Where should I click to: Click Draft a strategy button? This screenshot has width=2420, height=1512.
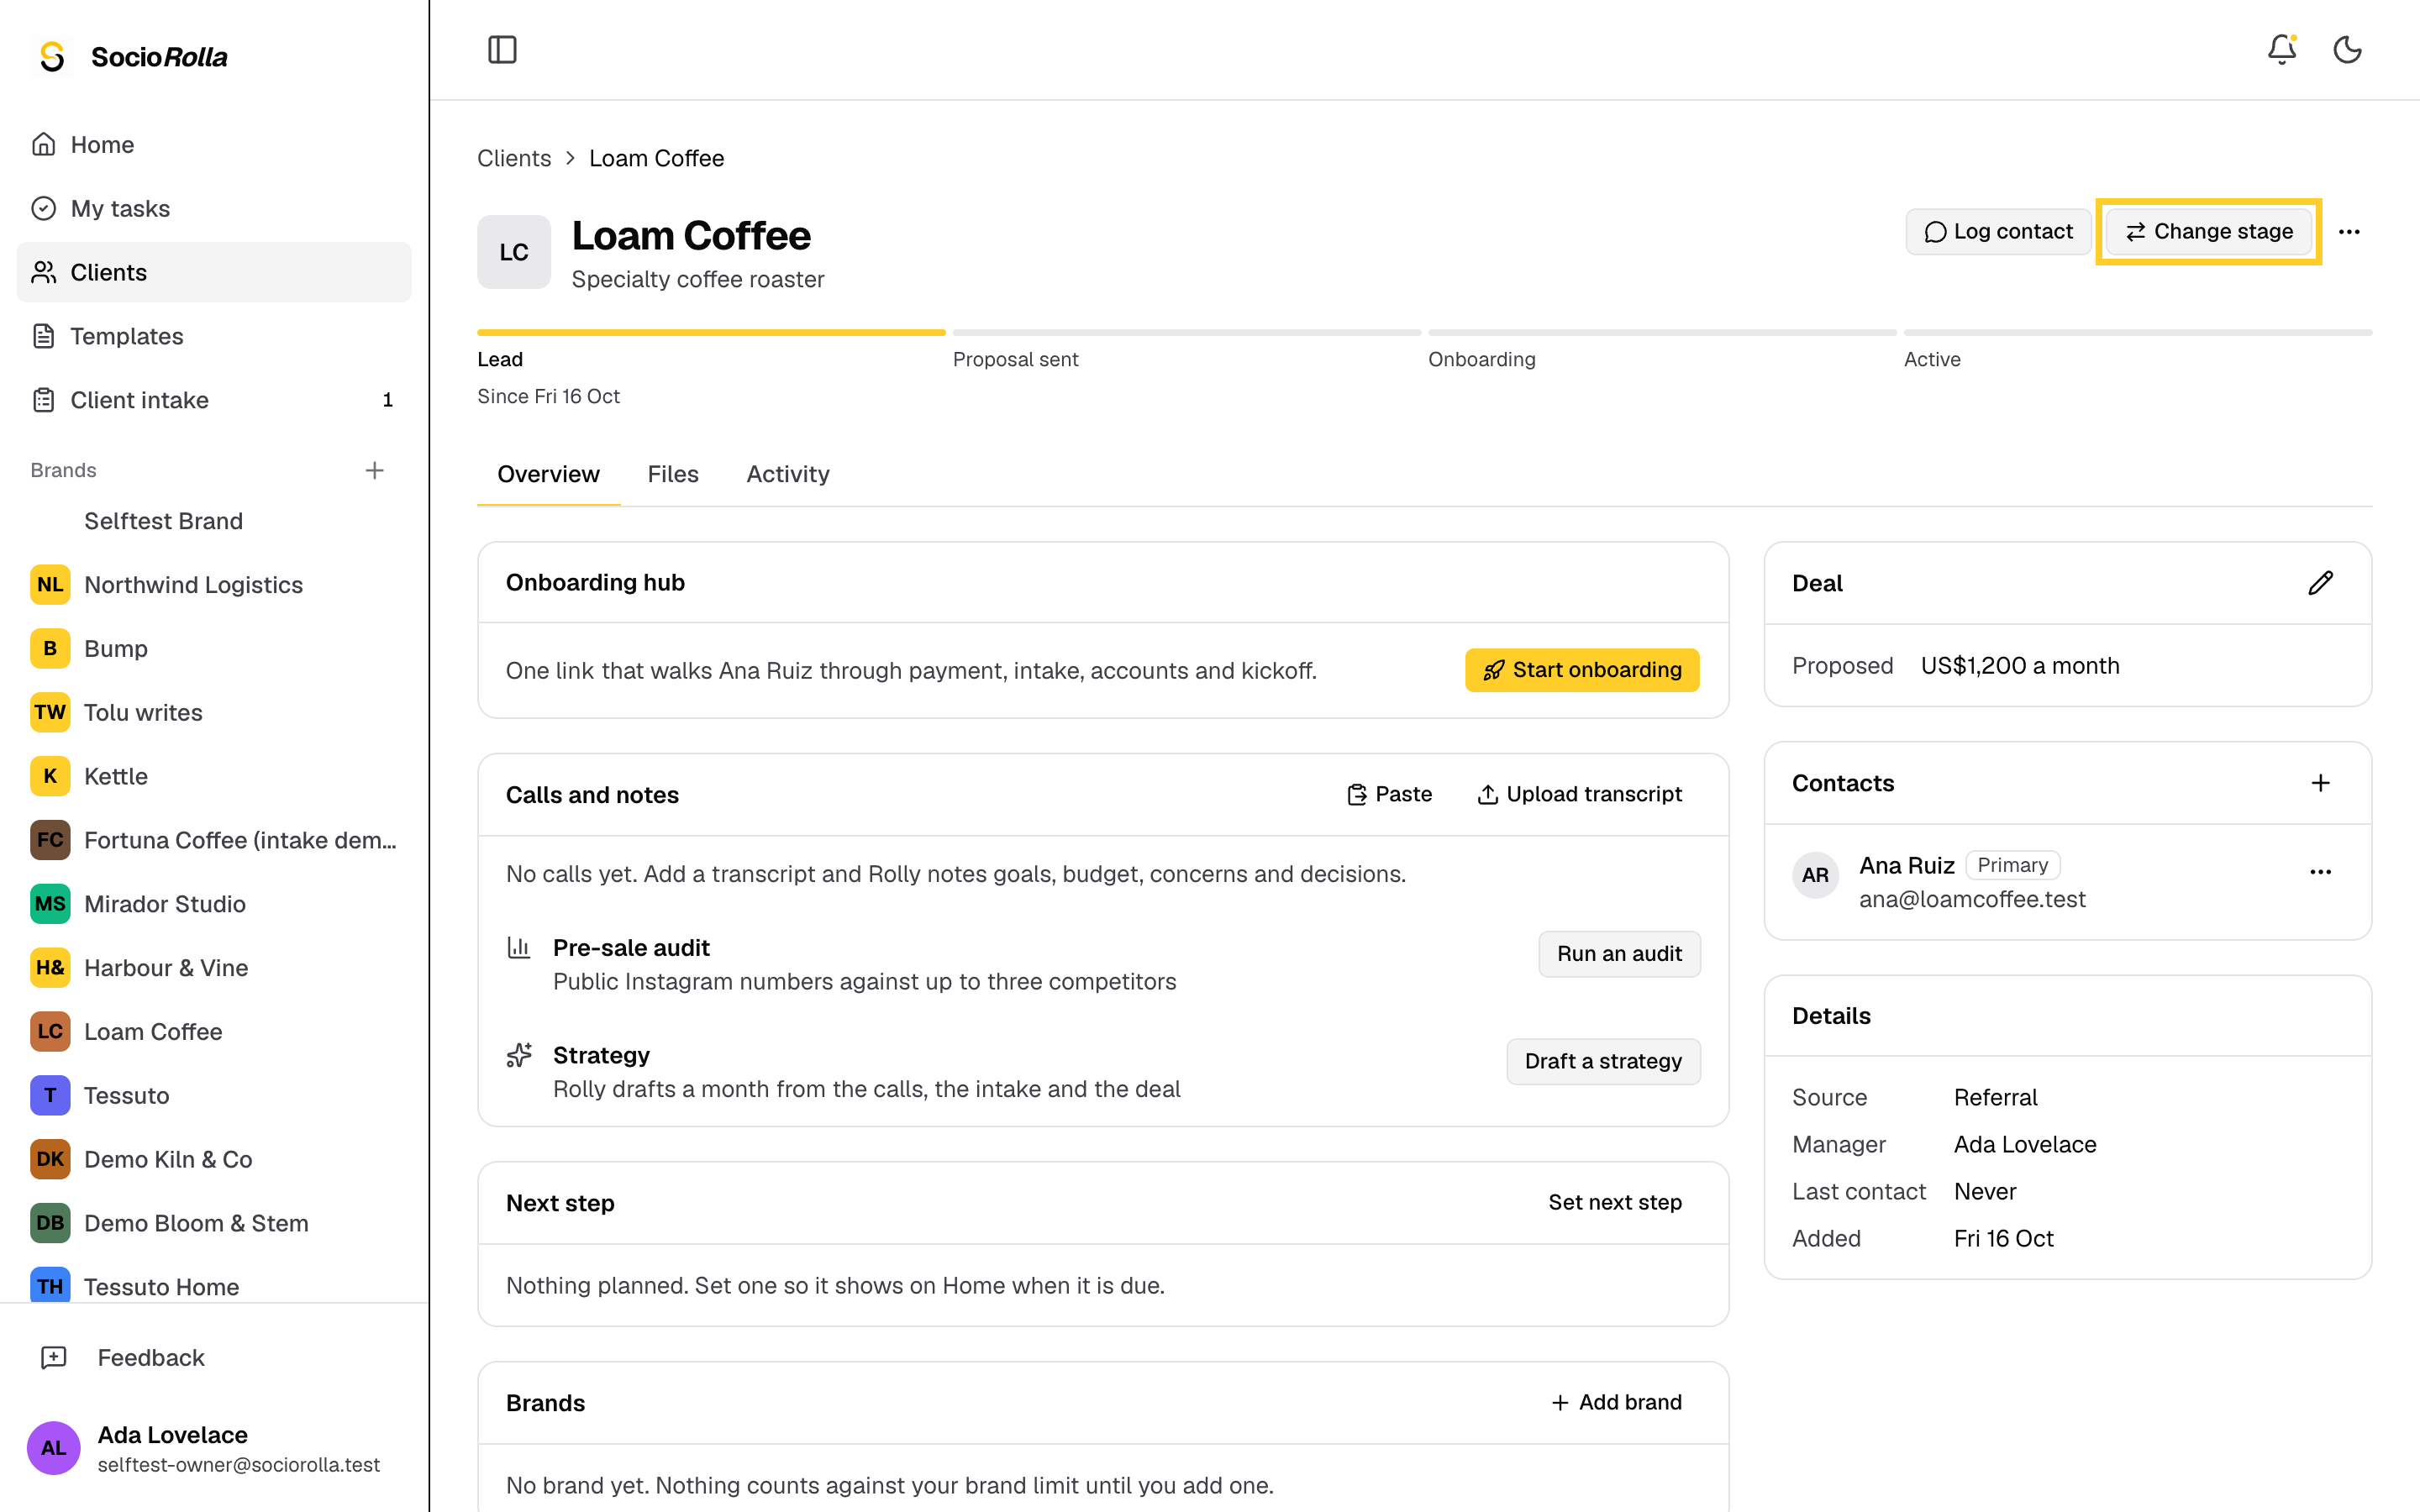pyautogui.click(x=1603, y=1061)
